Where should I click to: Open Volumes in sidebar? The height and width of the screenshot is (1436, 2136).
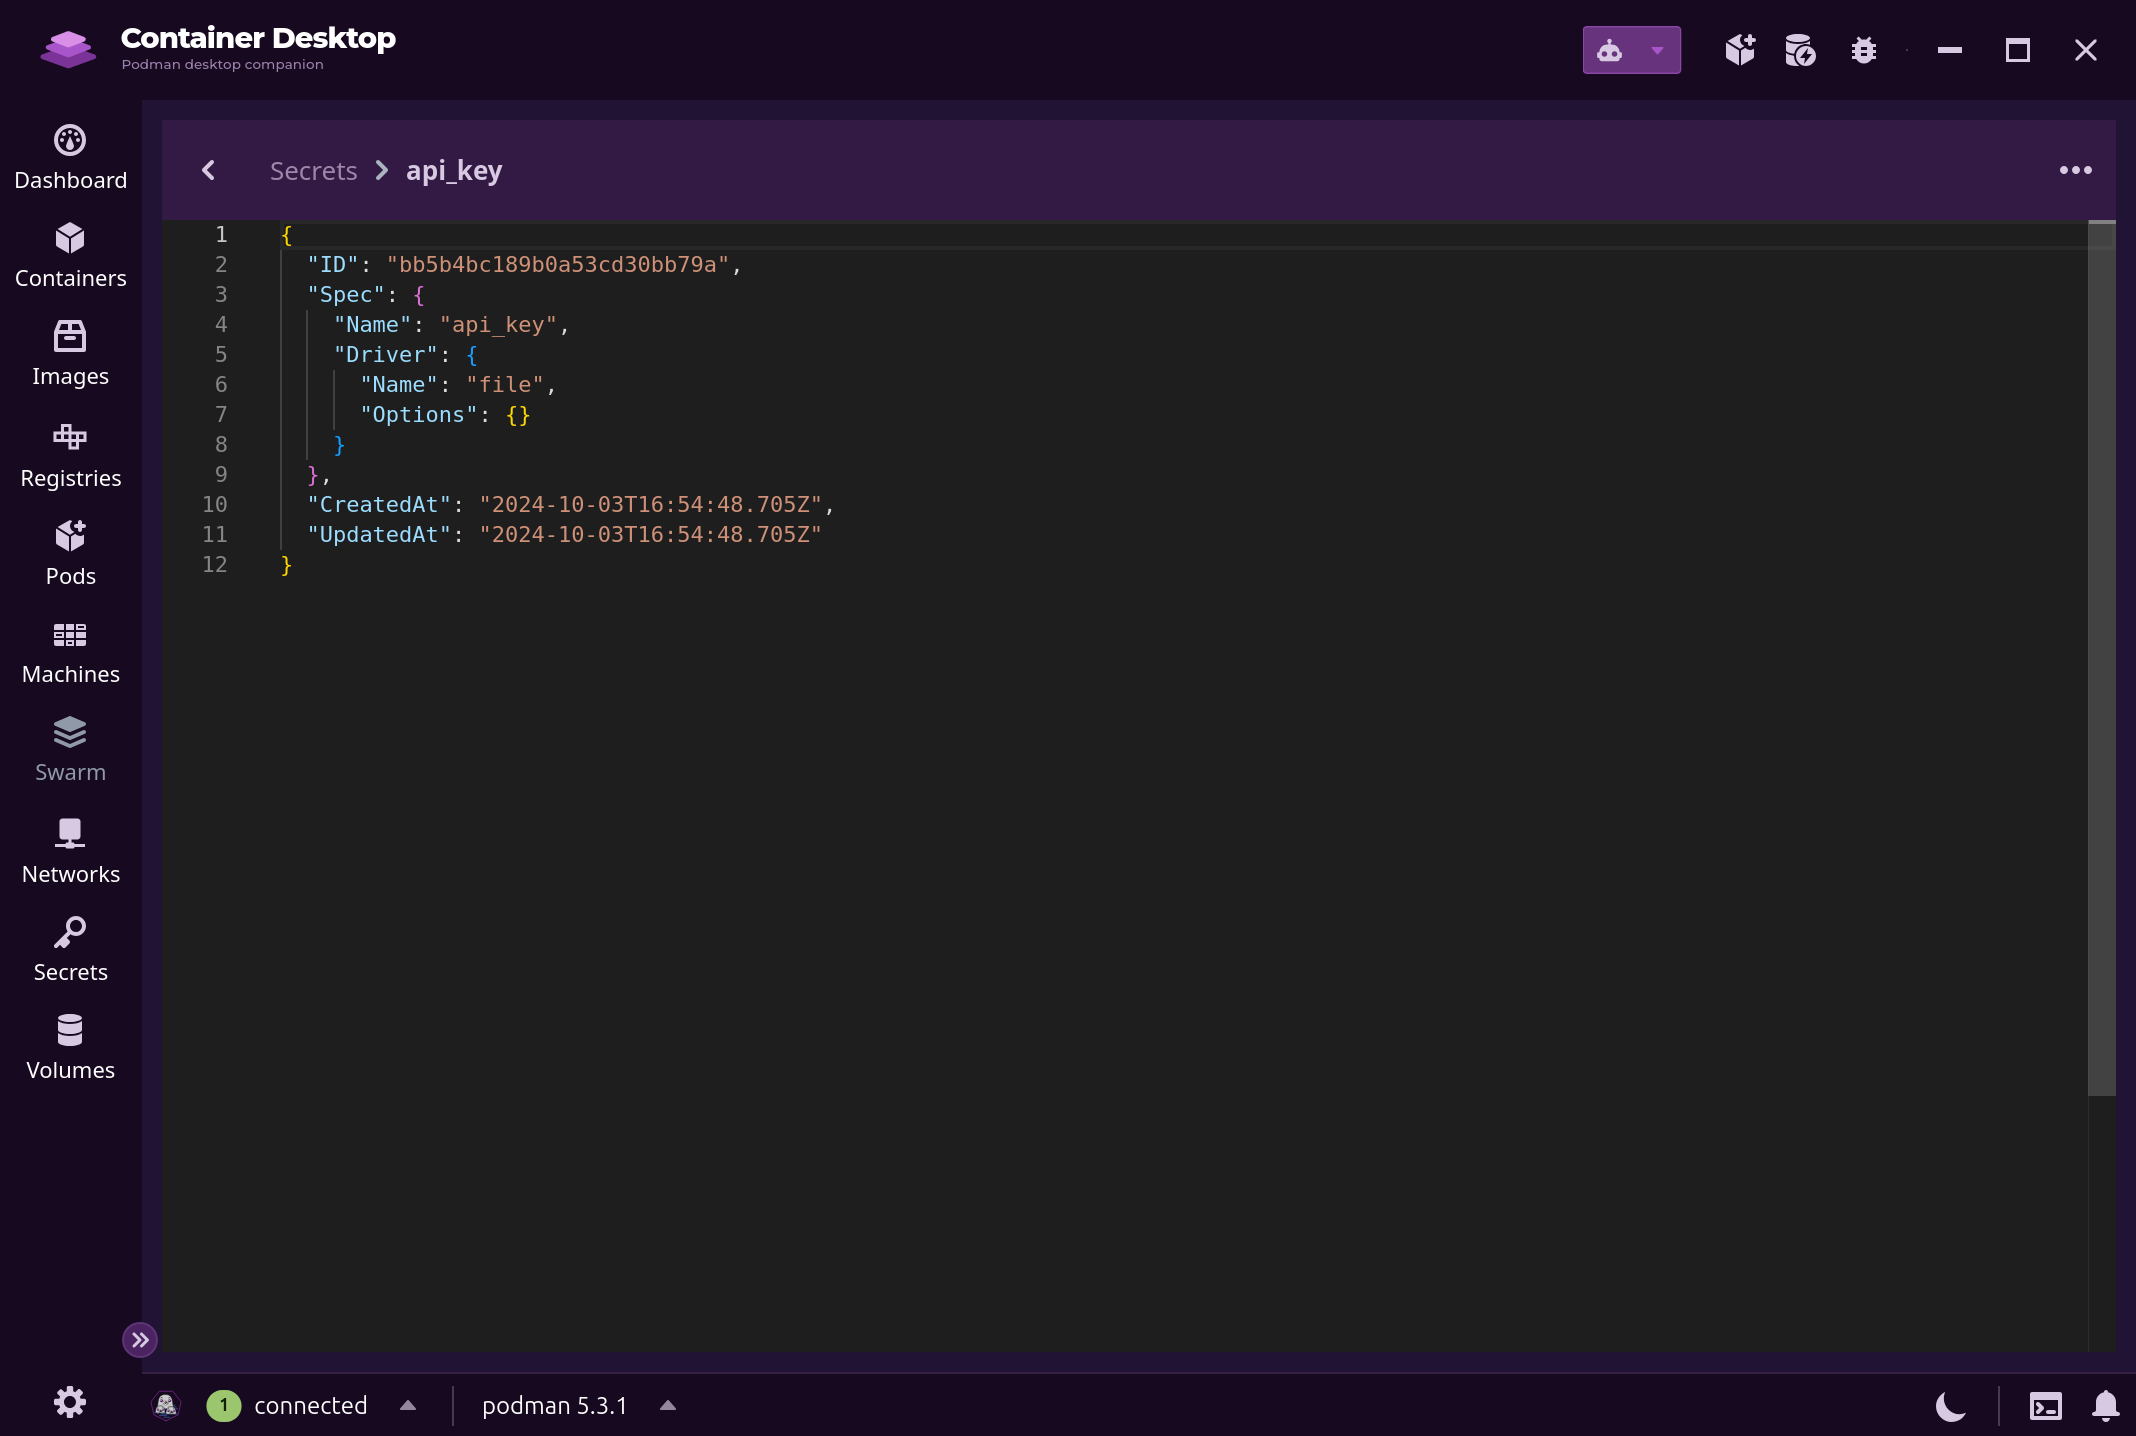(70, 1047)
